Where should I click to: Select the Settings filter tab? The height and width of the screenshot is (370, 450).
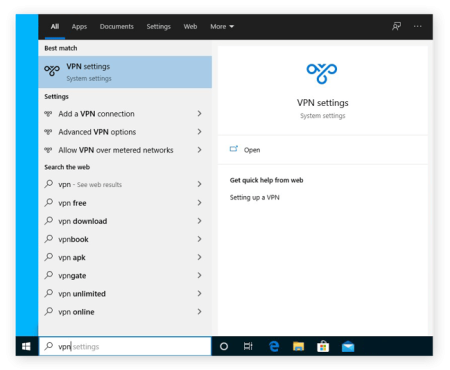[159, 27]
